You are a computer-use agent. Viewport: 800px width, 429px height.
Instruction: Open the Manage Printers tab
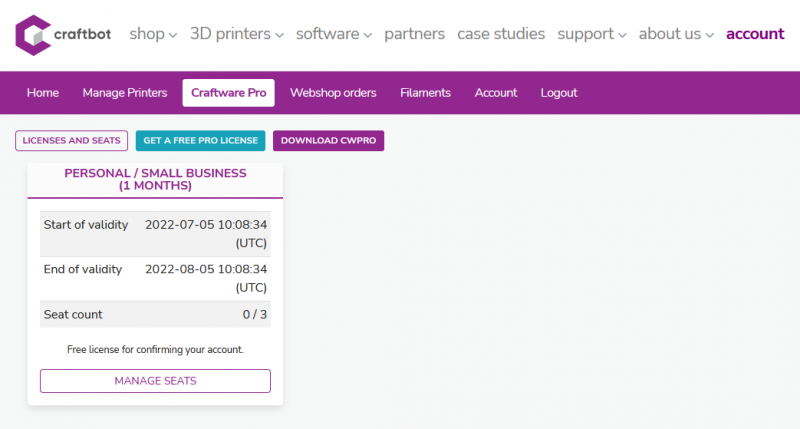click(125, 93)
